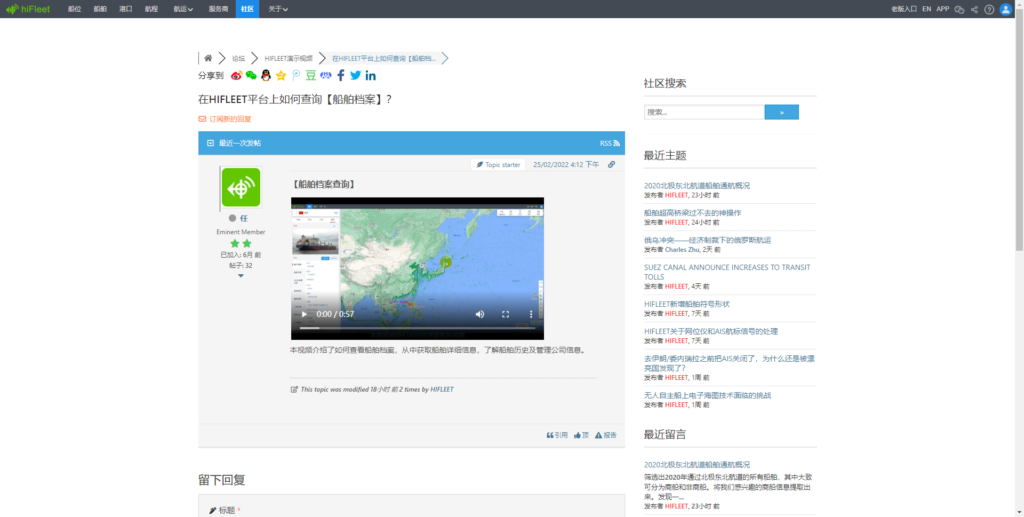Select the 社区 tab in navigation
The image size is (1024, 517).
pos(248,9)
